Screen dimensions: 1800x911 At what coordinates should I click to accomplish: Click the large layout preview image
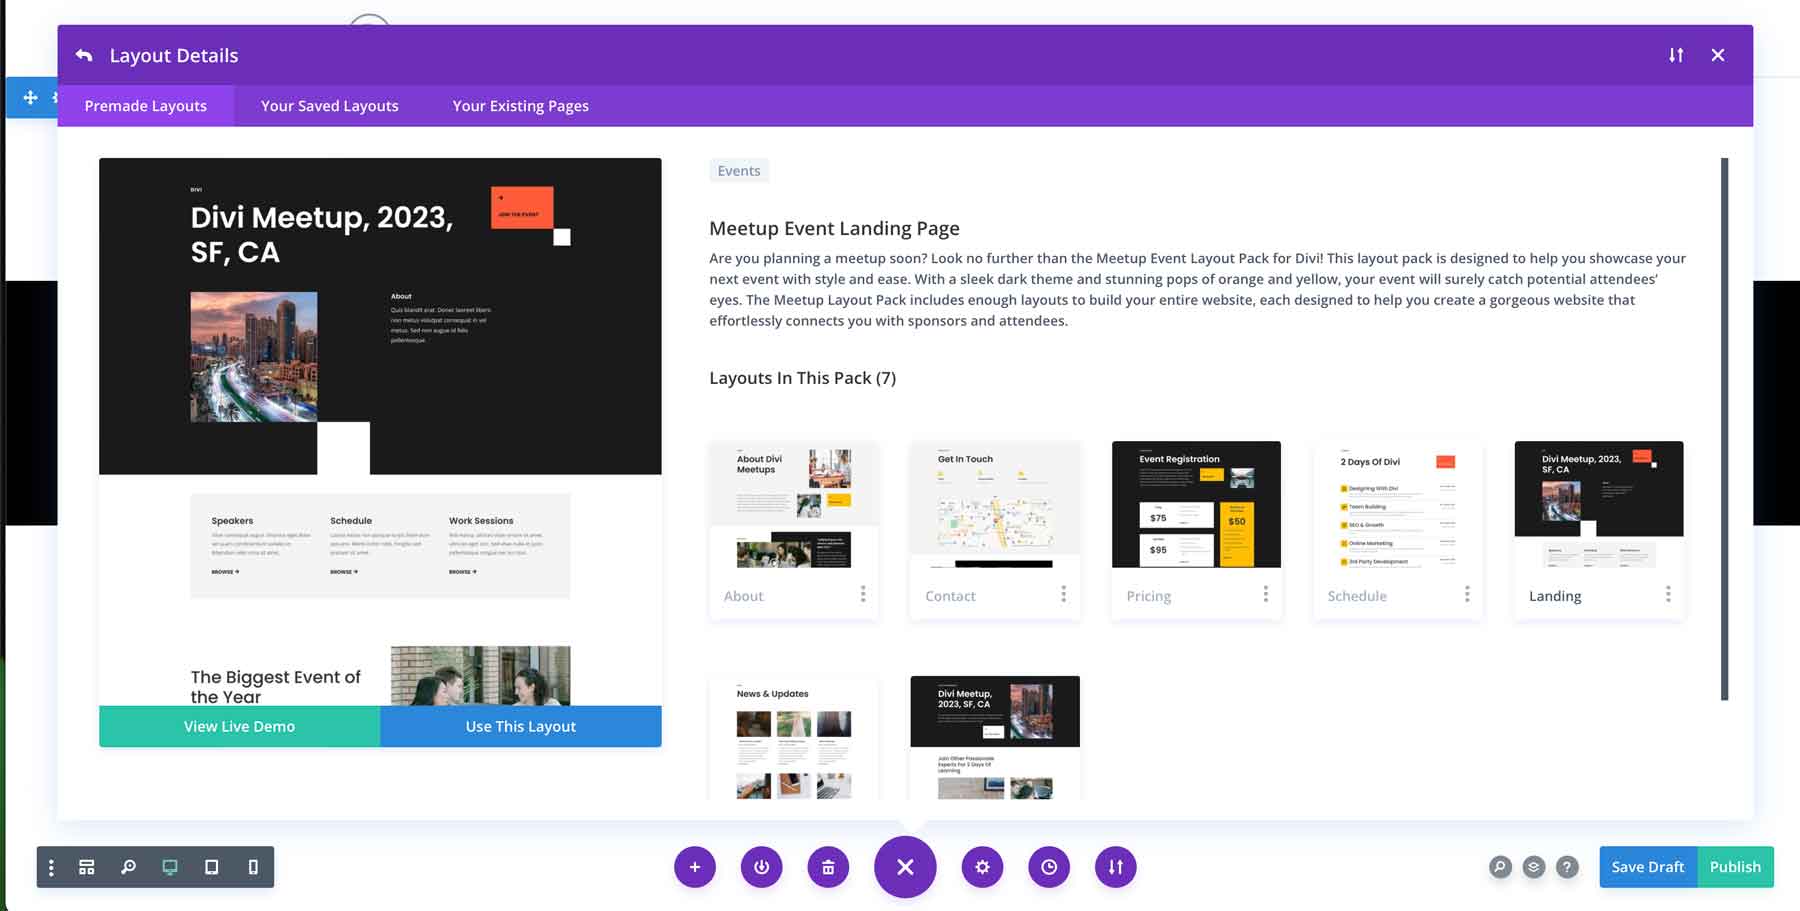coord(380,431)
